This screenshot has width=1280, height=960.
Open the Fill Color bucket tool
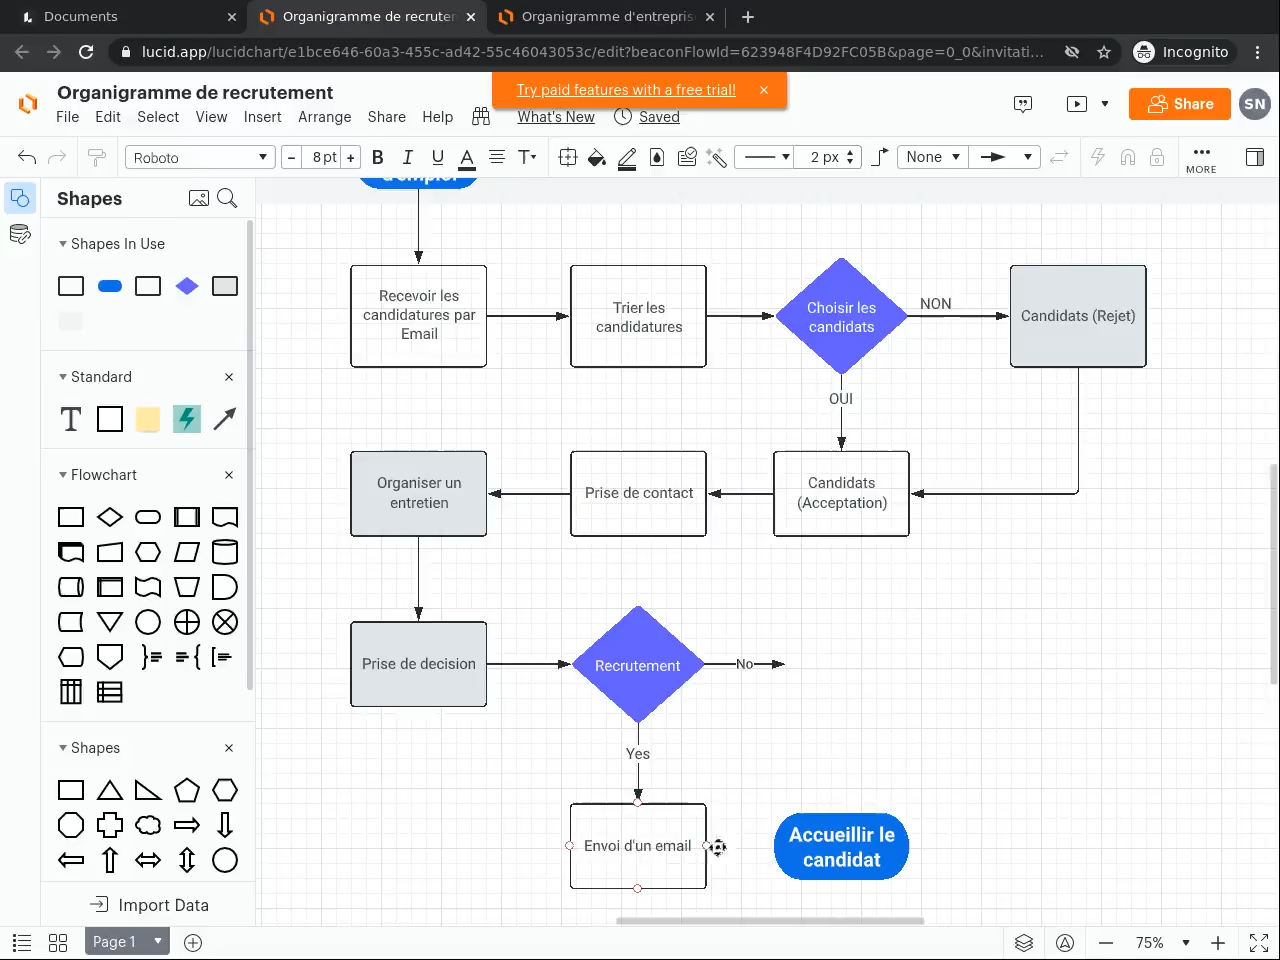pos(596,157)
